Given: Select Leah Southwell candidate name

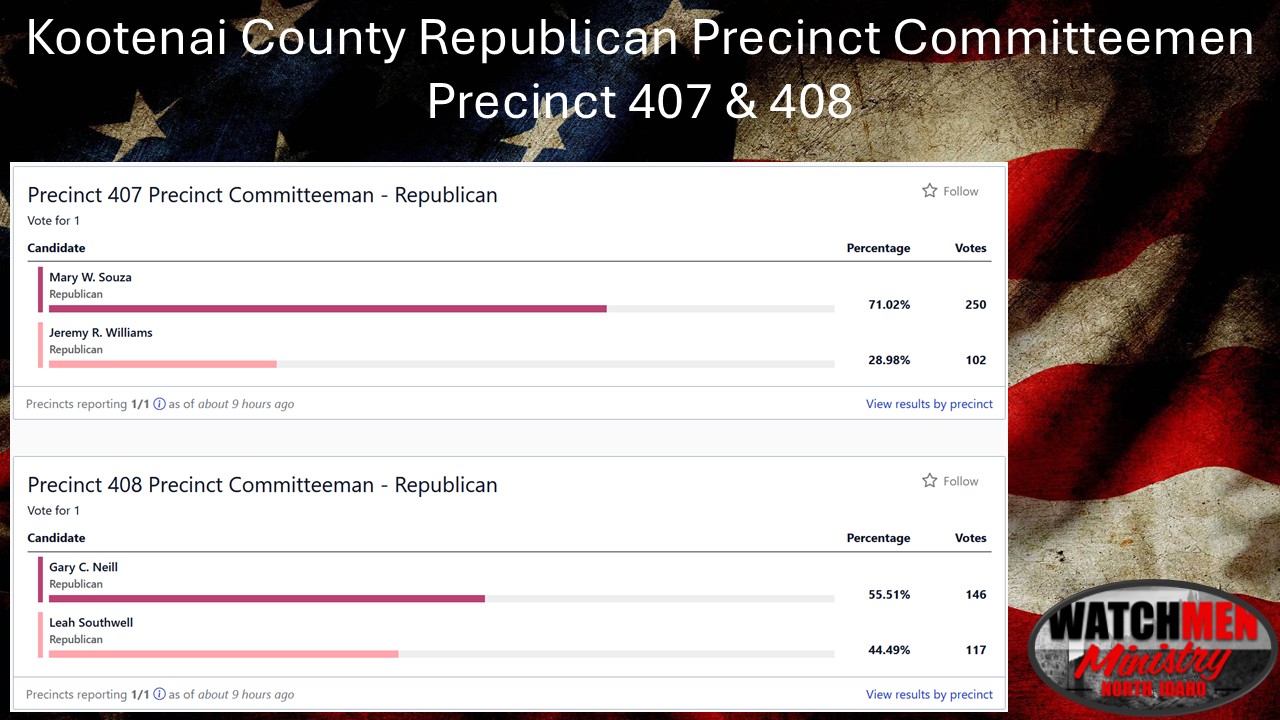Looking at the screenshot, I should [91, 622].
